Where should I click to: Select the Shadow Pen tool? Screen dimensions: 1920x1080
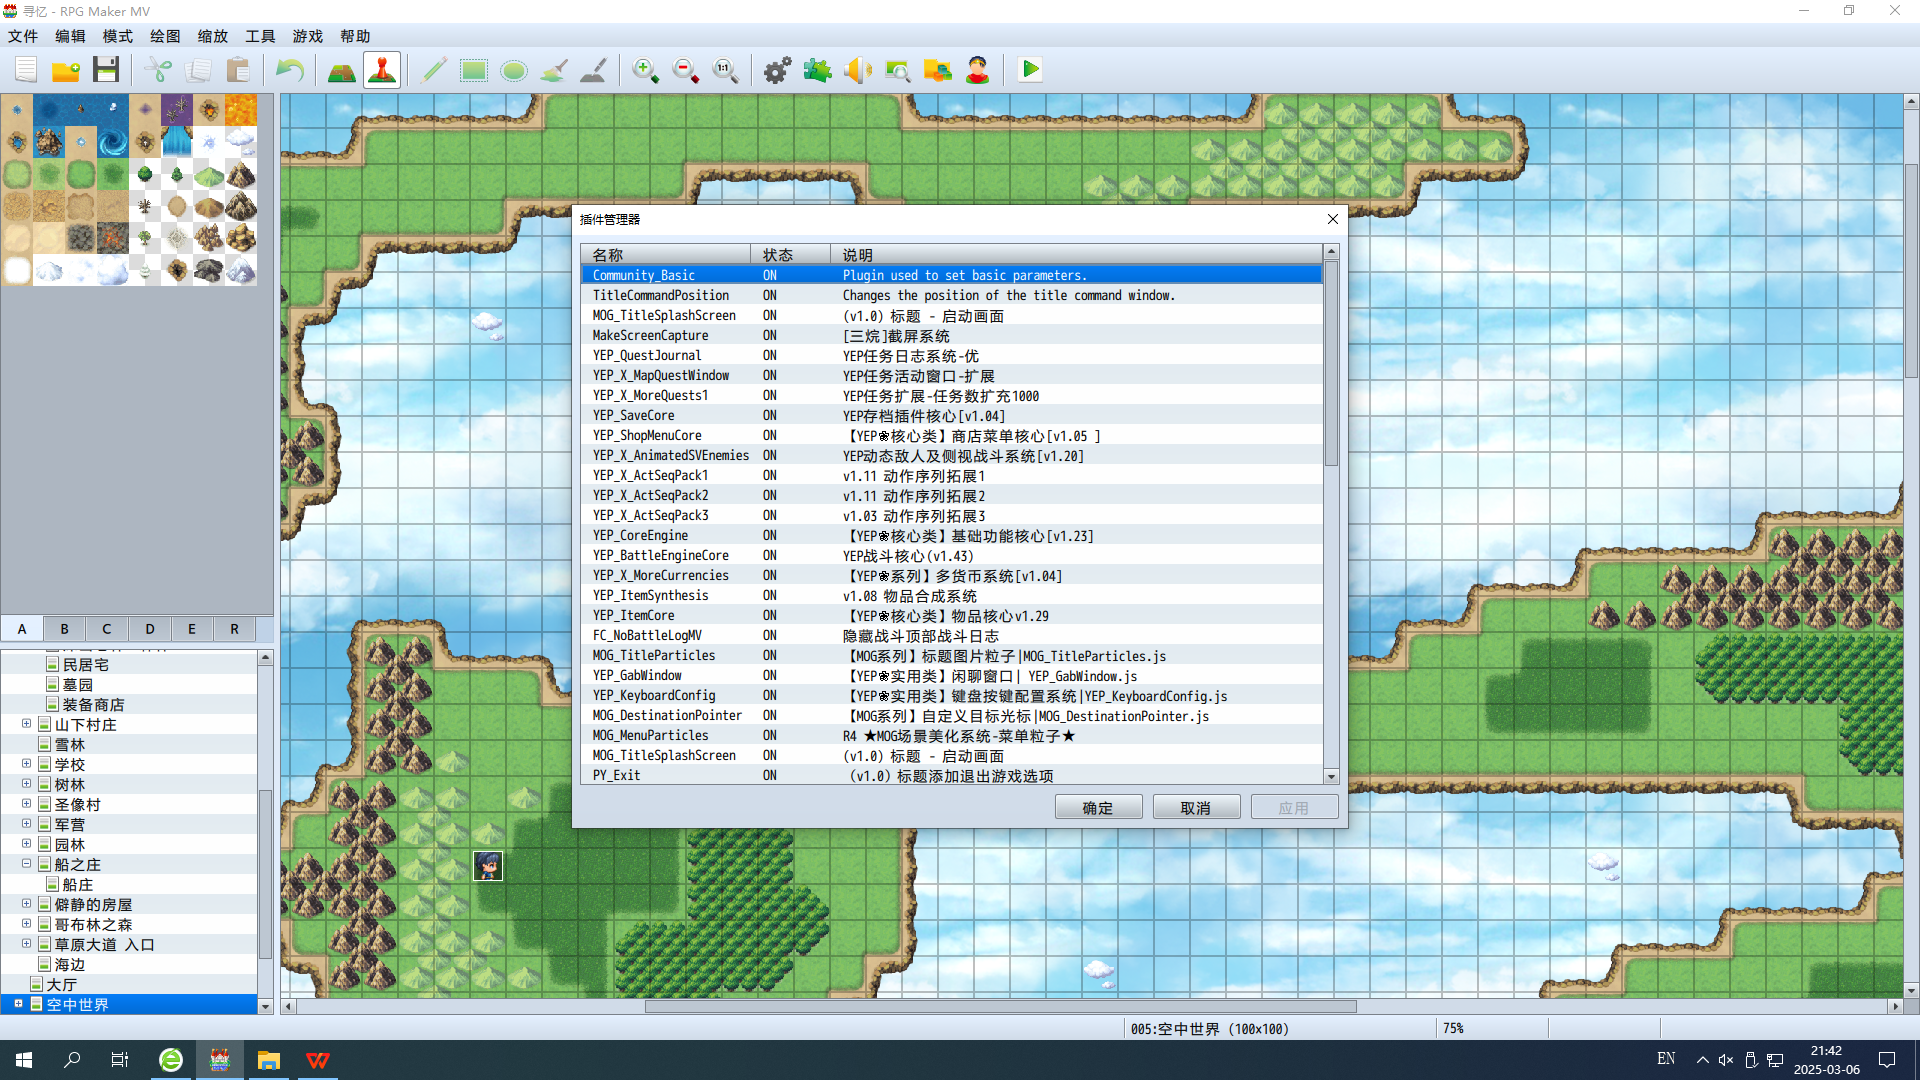pos(594,70)
